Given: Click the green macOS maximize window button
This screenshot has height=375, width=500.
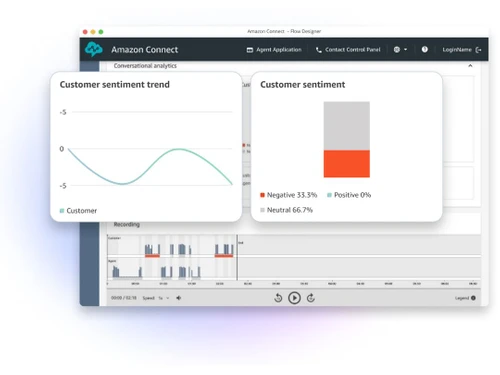Looking at the screenshot, I should (101, 32).
